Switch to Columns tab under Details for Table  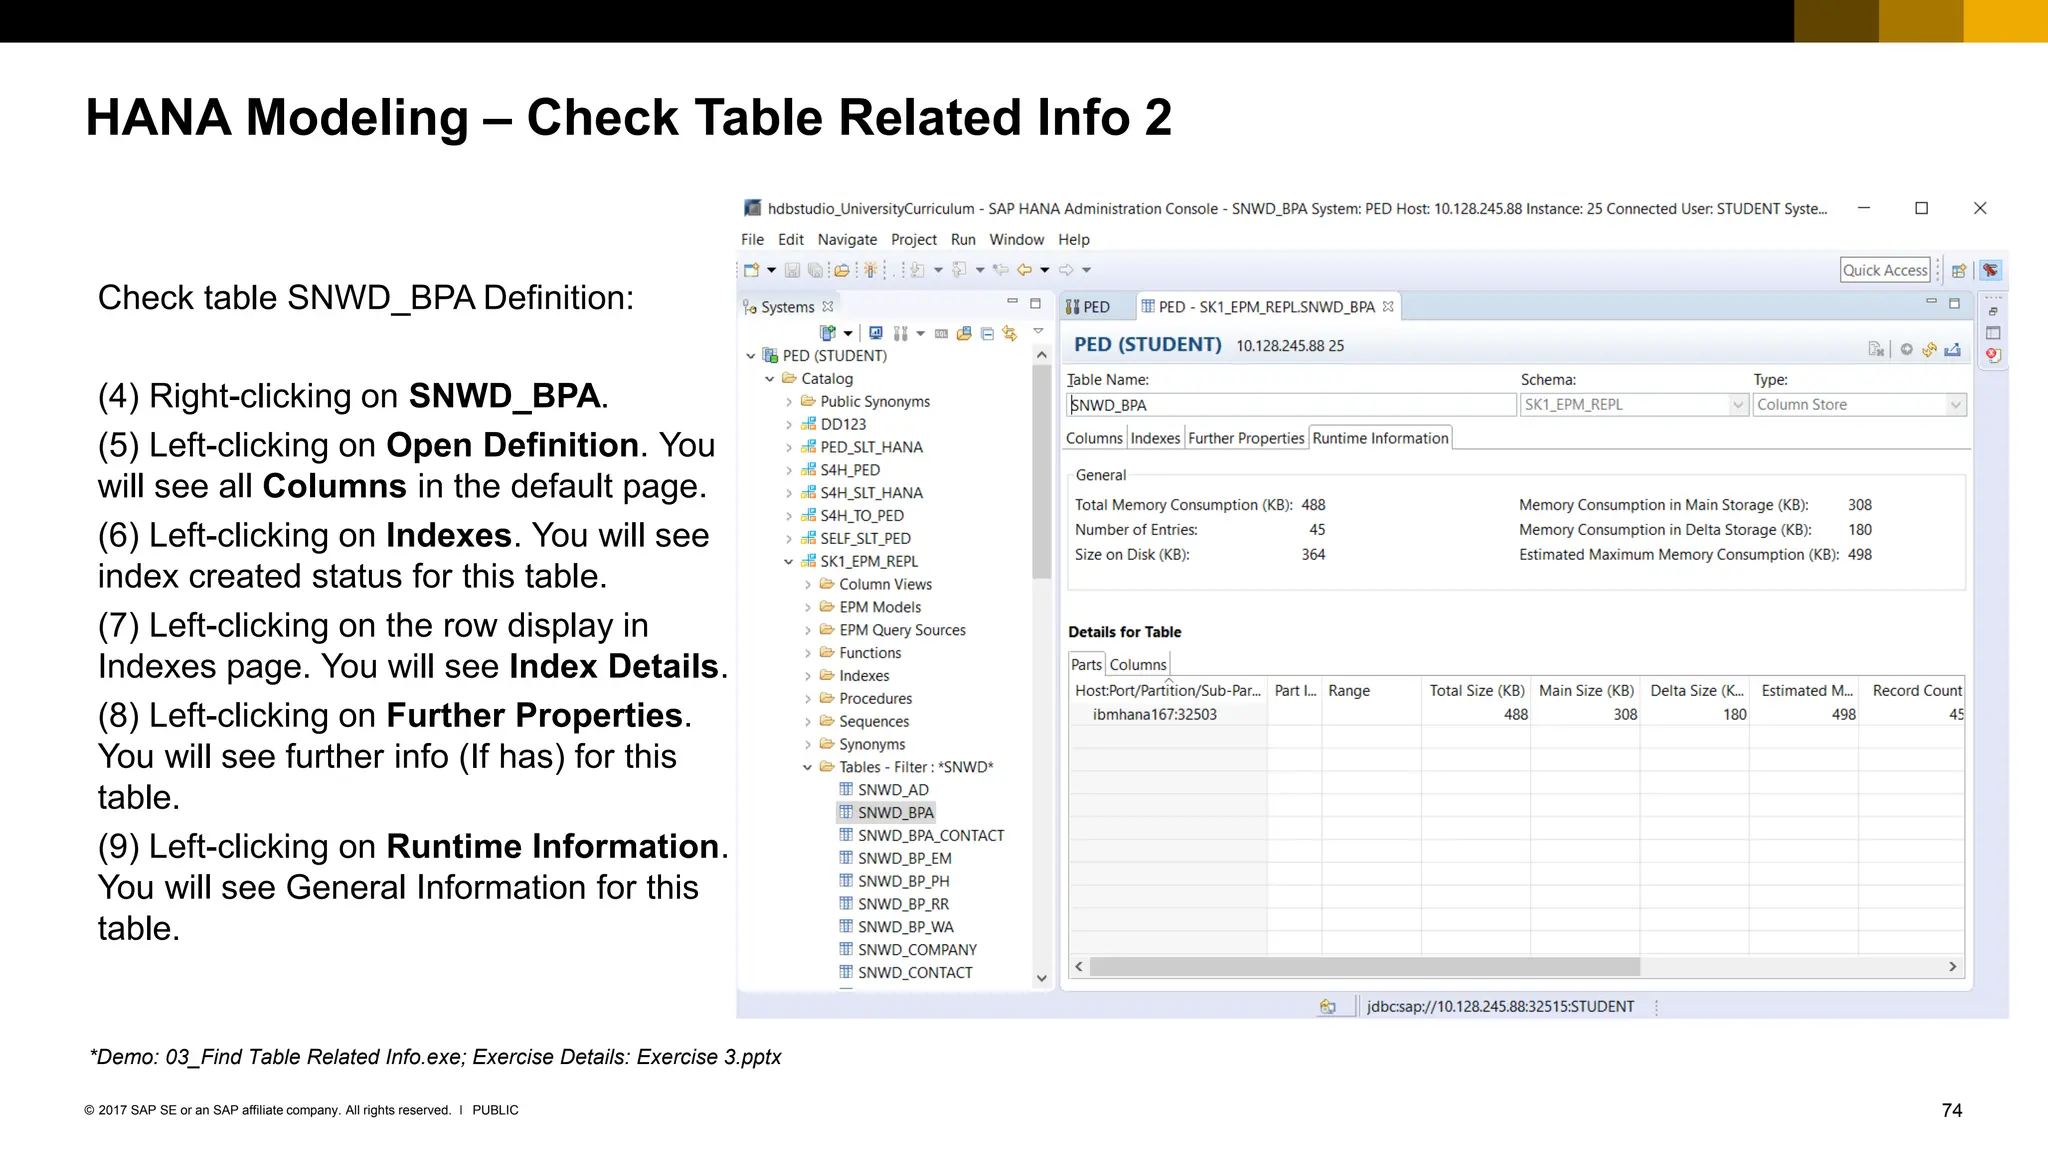(x=1138, y=665)
